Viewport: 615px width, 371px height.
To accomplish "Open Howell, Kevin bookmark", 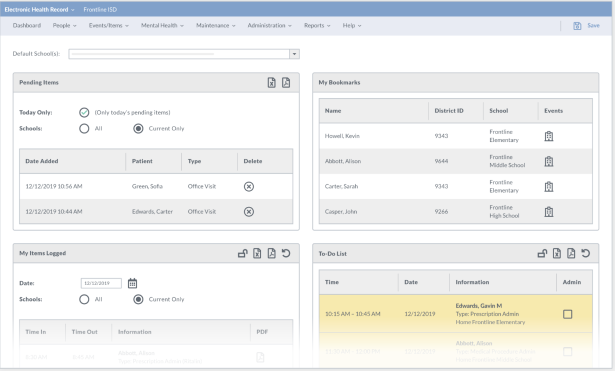I will coord(342,136).
